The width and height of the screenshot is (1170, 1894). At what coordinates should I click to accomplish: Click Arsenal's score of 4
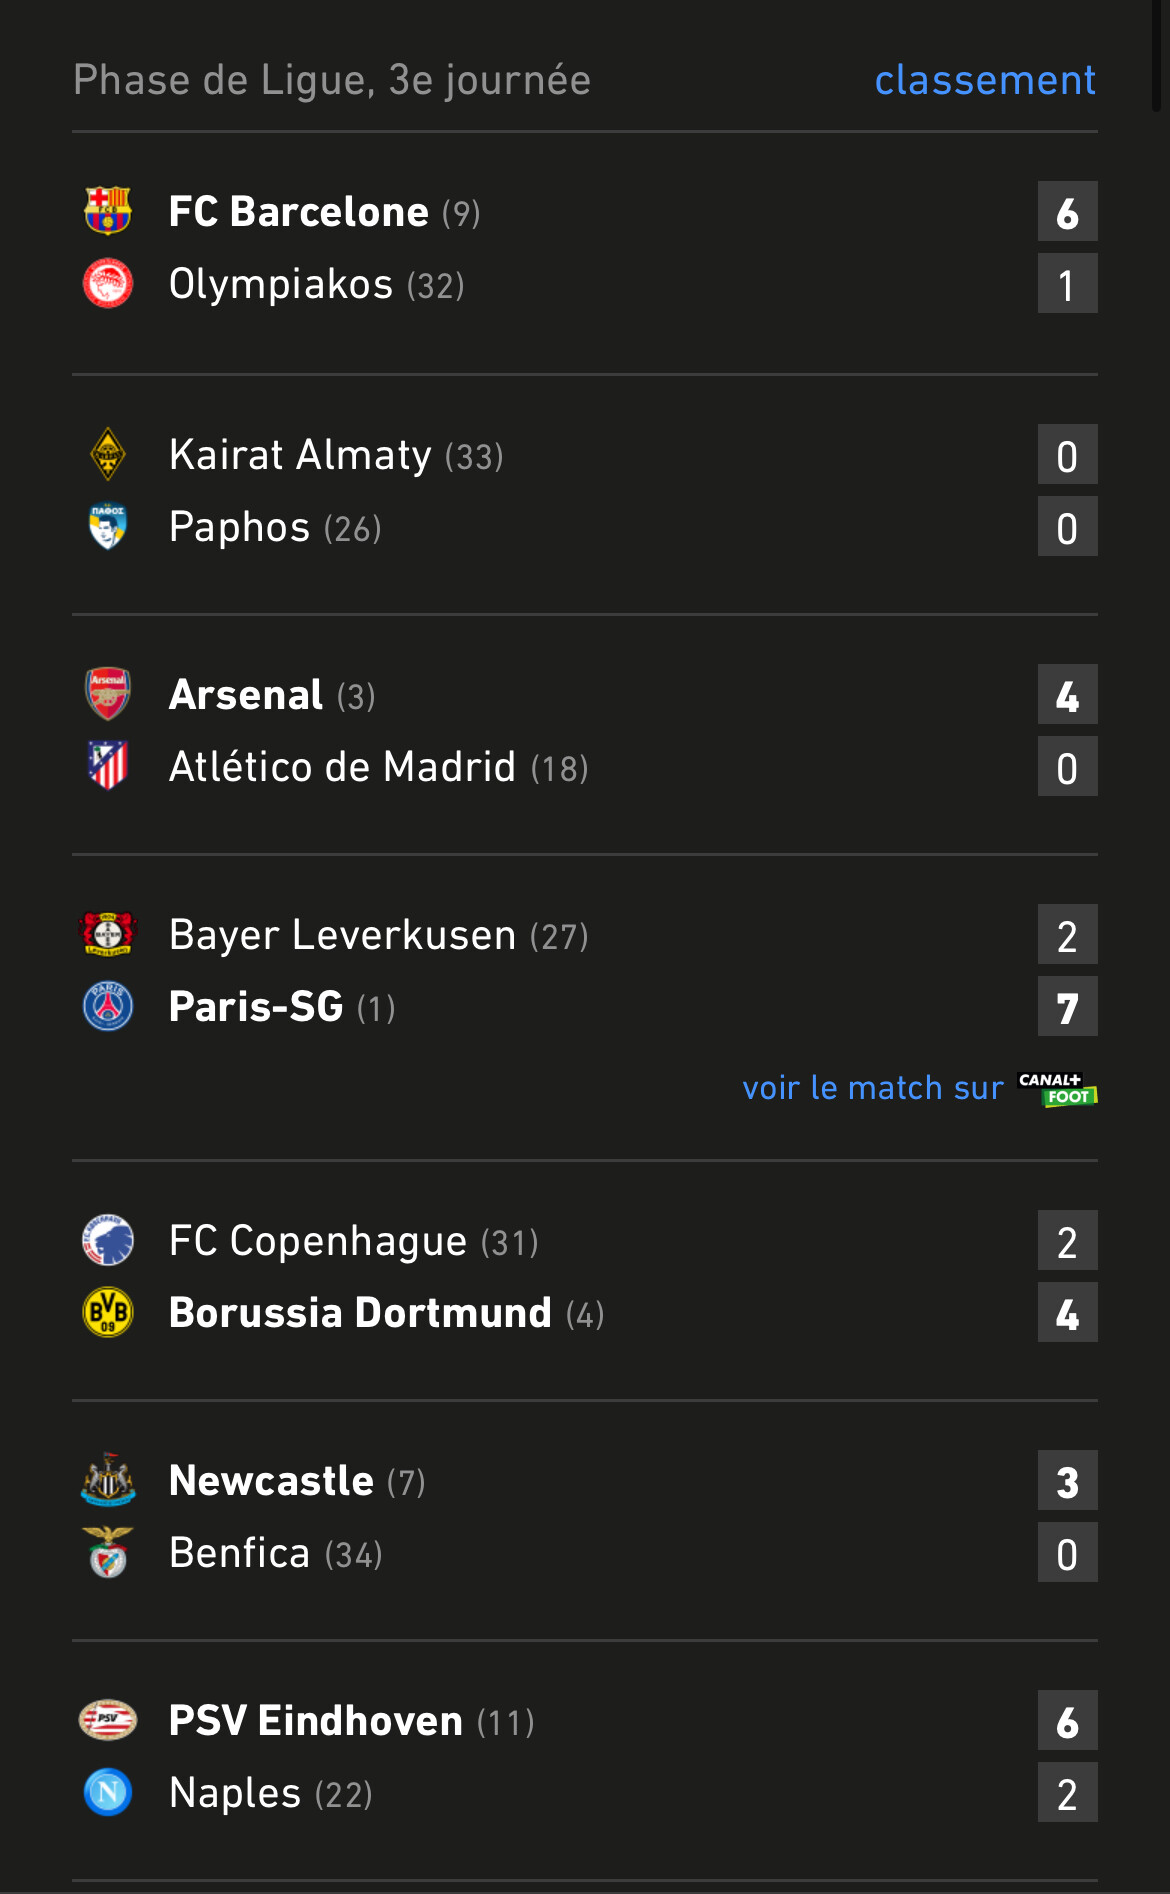[x=1067, y=695]
